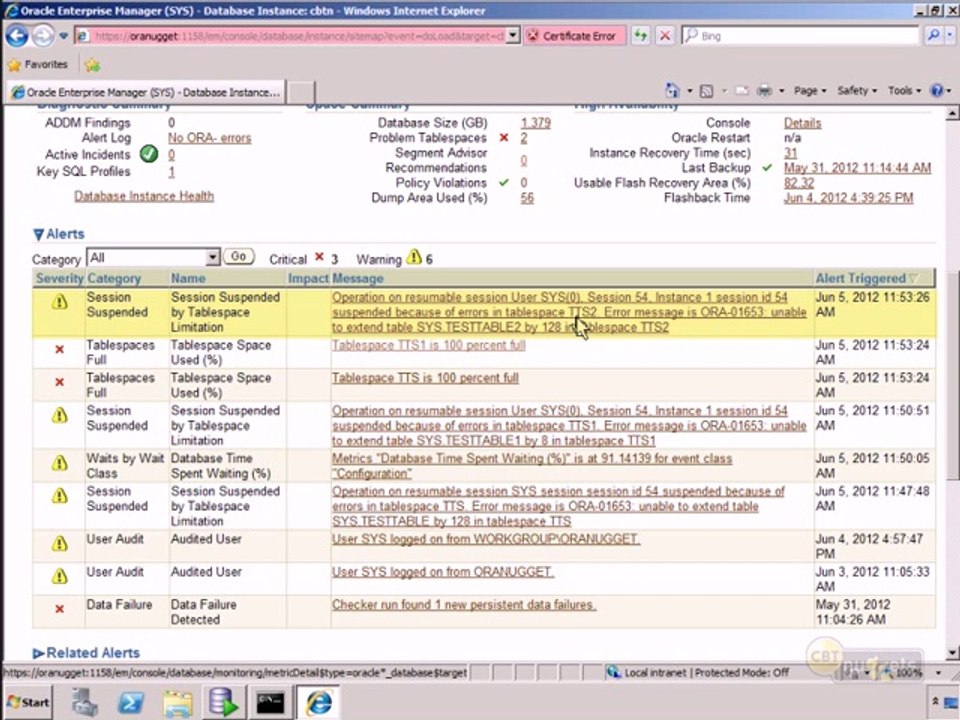Open the Print options dropdown arrow

(x=782, y=91)
